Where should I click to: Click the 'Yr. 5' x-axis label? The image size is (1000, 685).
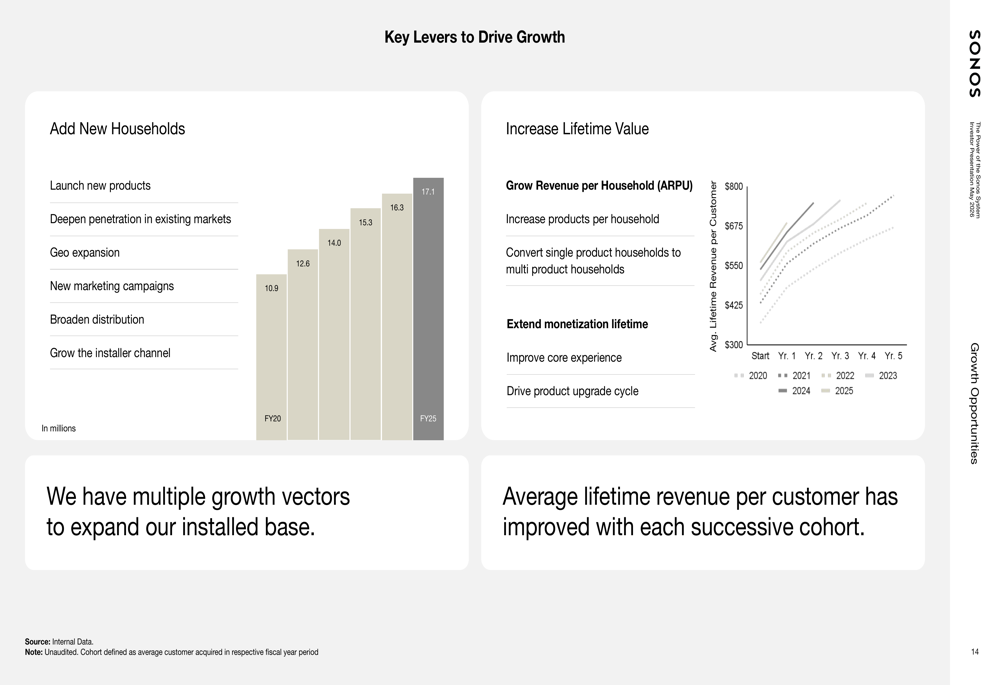point(893,356)
